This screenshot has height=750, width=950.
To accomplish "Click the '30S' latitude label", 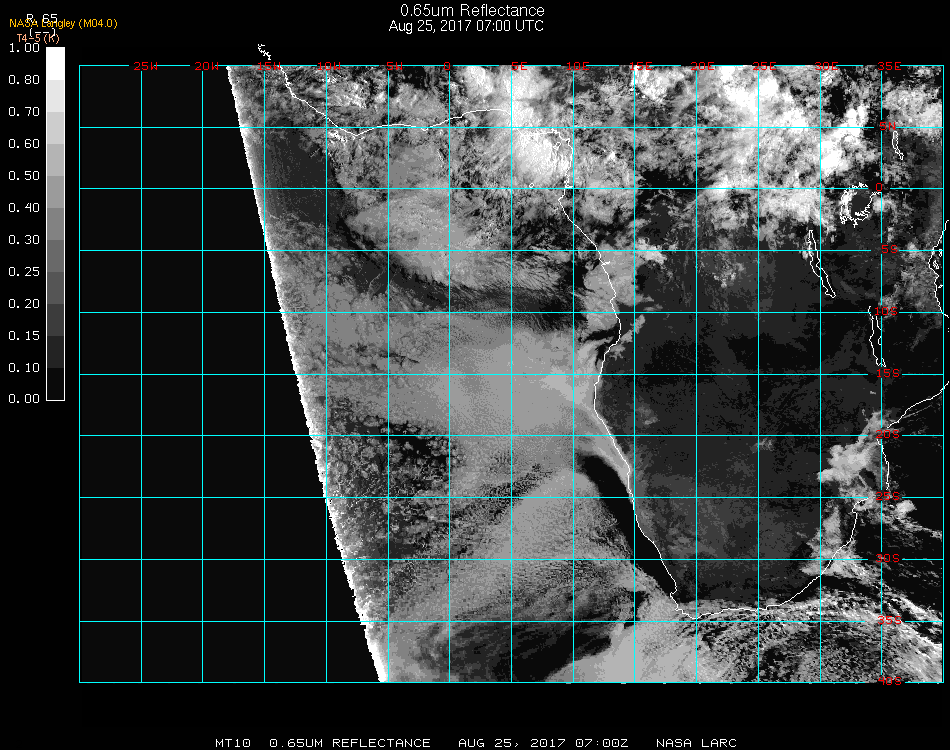I will coord(888,558).
